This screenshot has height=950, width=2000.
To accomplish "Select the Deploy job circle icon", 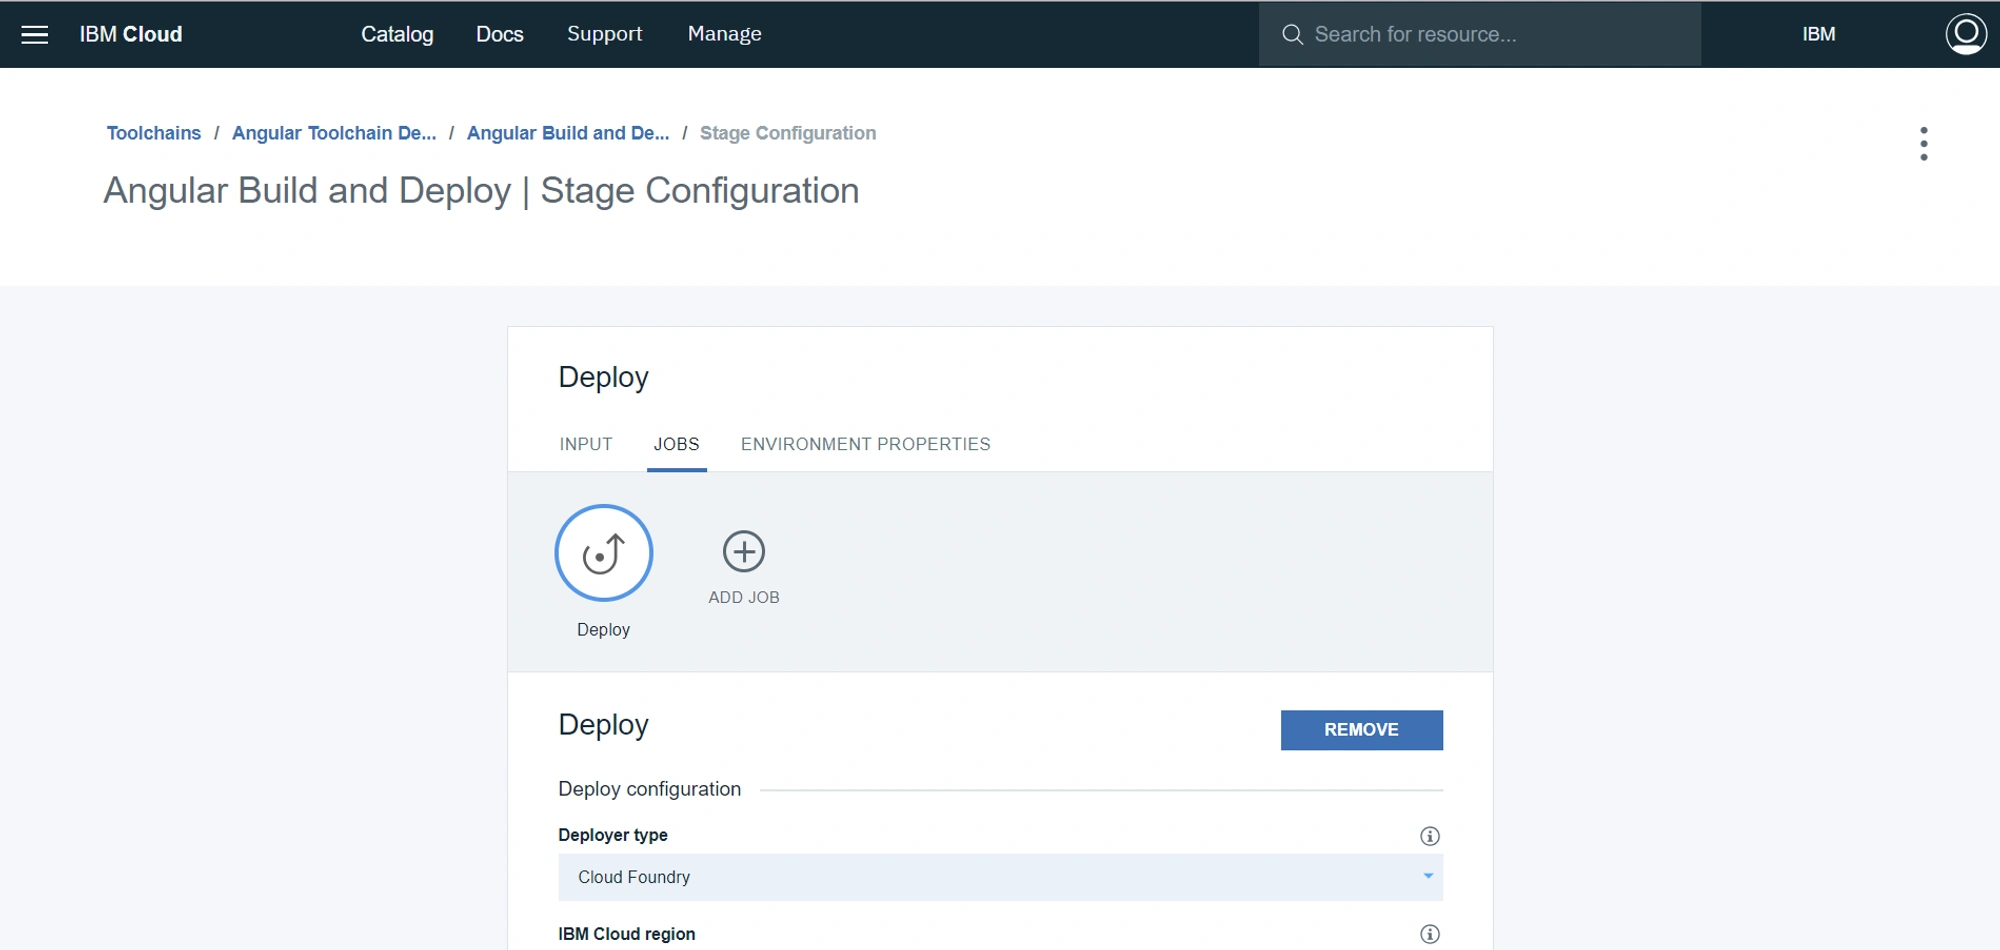I will pos(604,553).
